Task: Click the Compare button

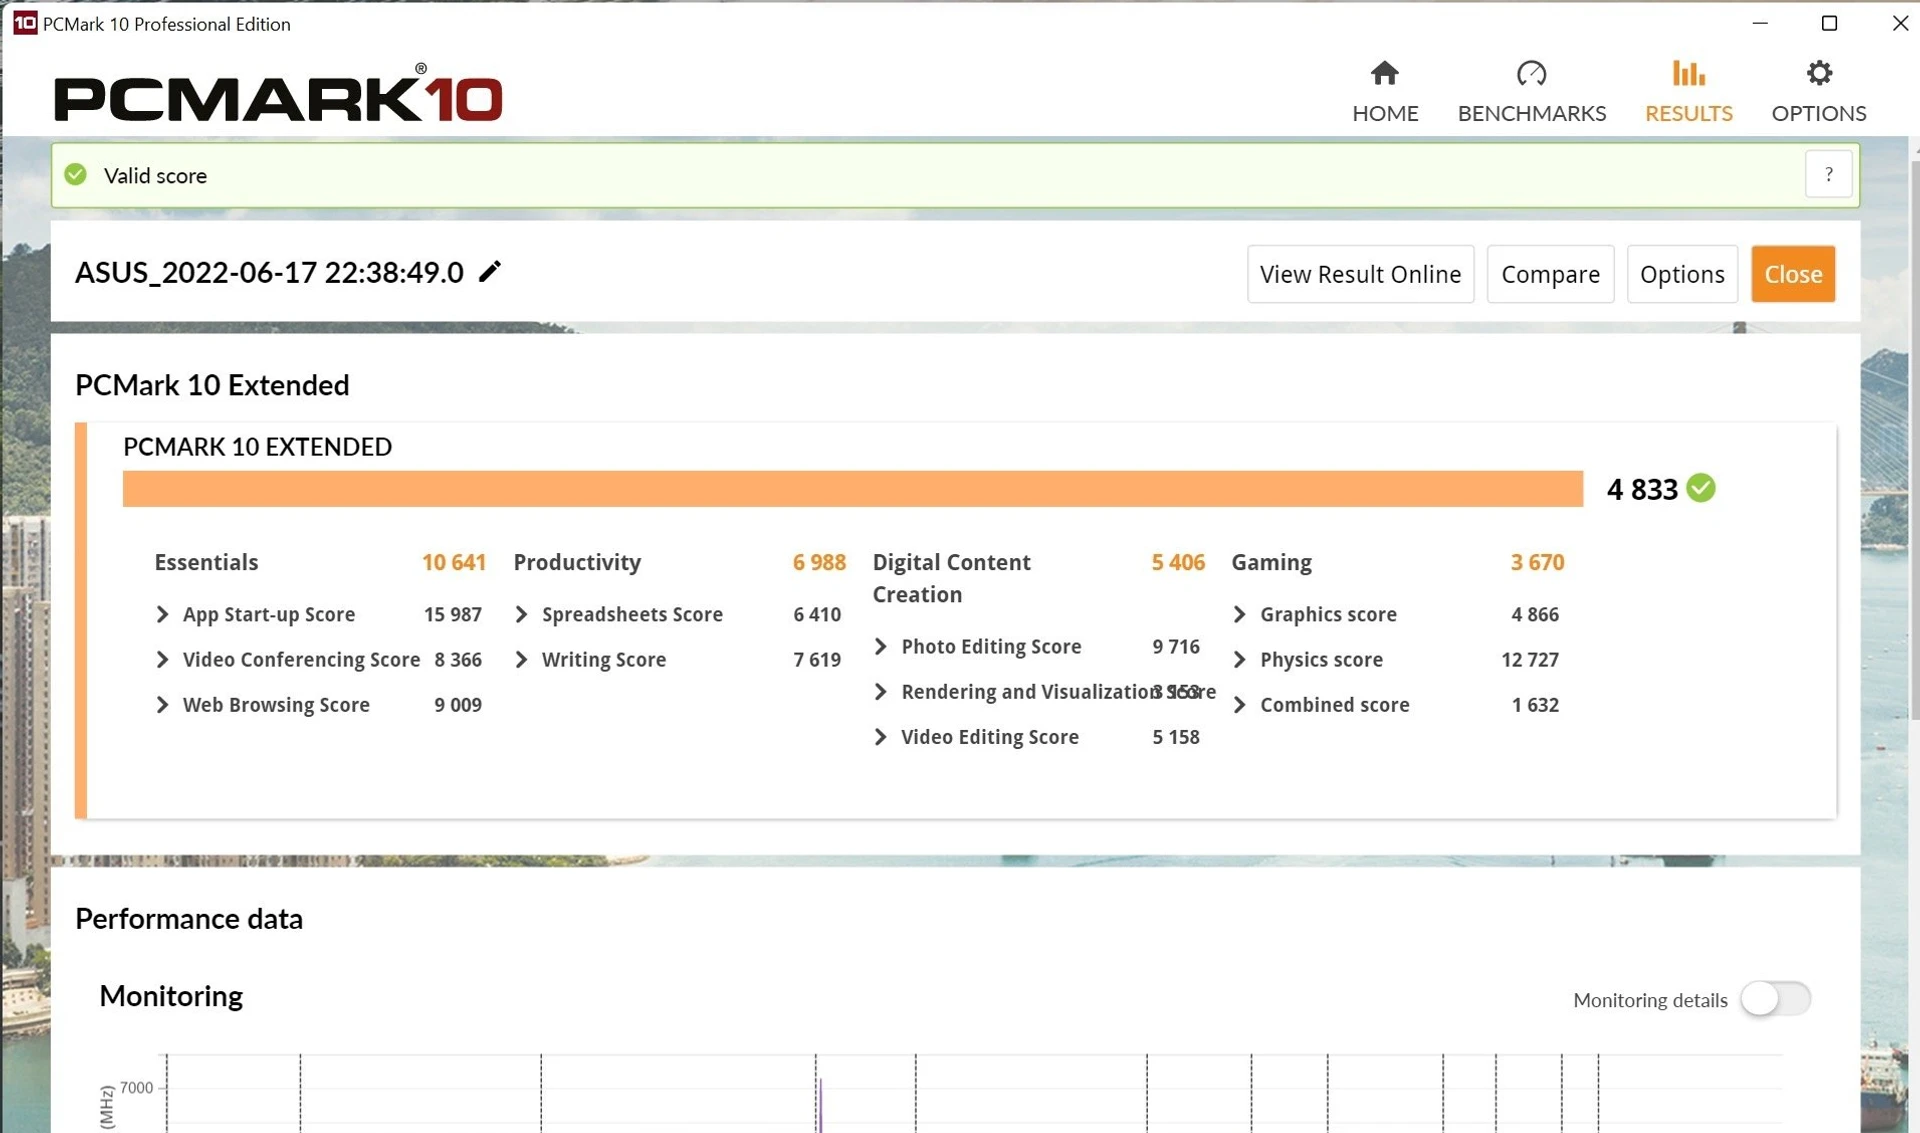Action: (x=1550, y=274)
